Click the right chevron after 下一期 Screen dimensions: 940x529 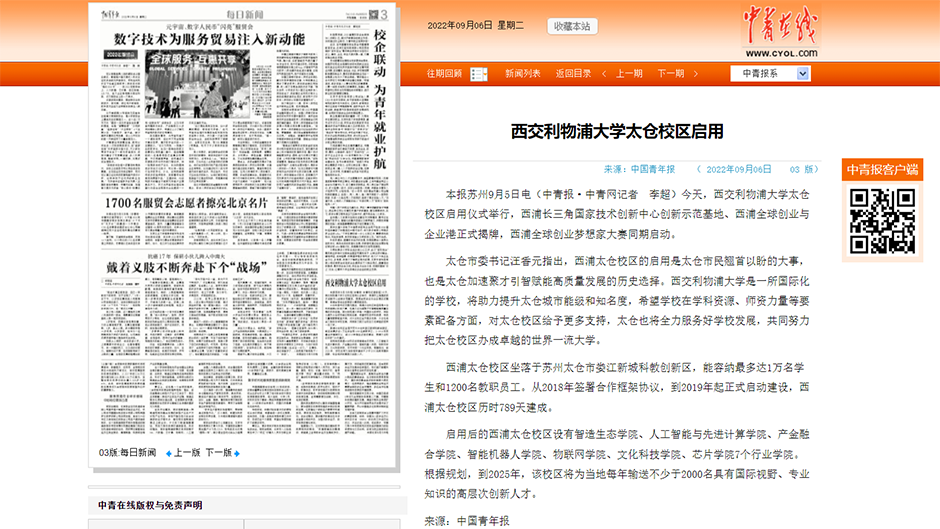695,74
